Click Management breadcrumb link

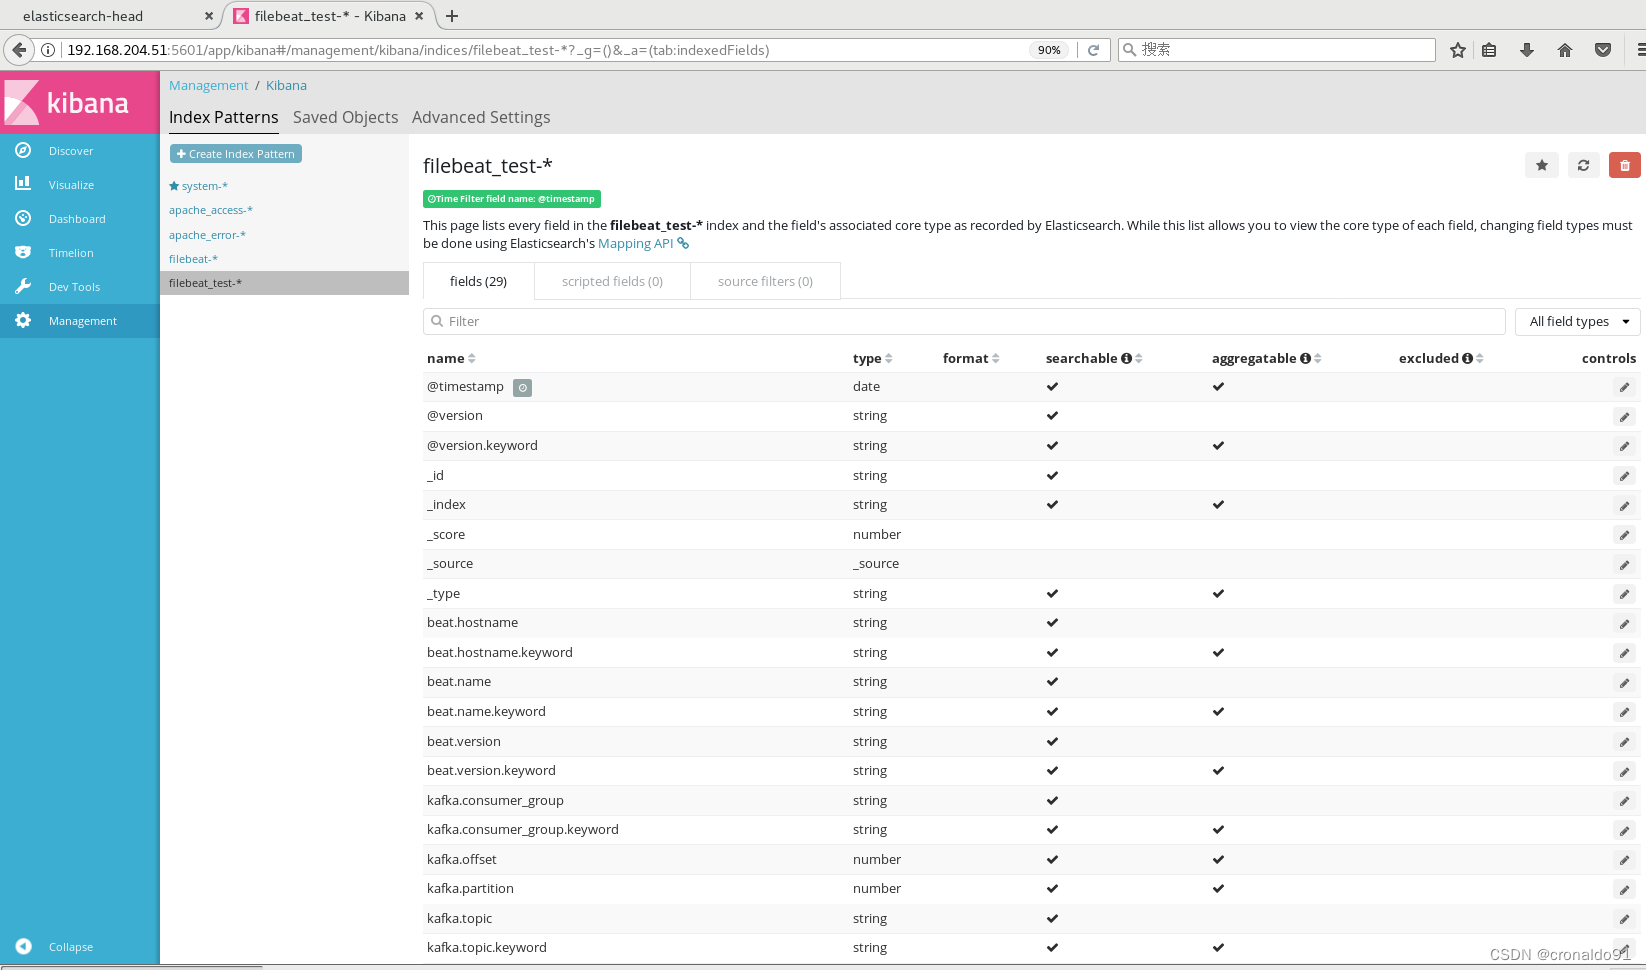tap(208, 85)
